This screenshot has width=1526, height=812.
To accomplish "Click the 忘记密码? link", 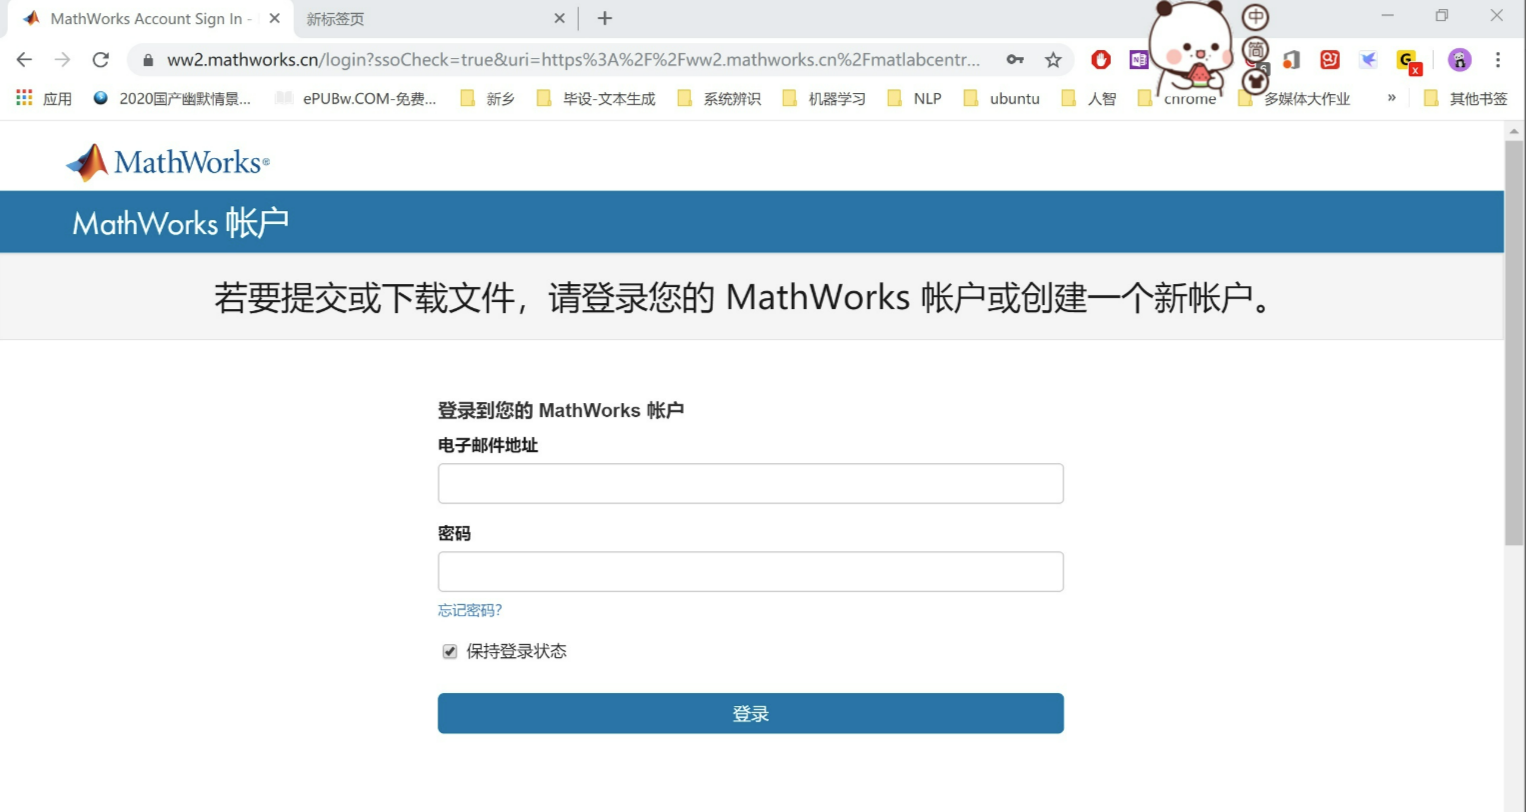I will point(470,610).
